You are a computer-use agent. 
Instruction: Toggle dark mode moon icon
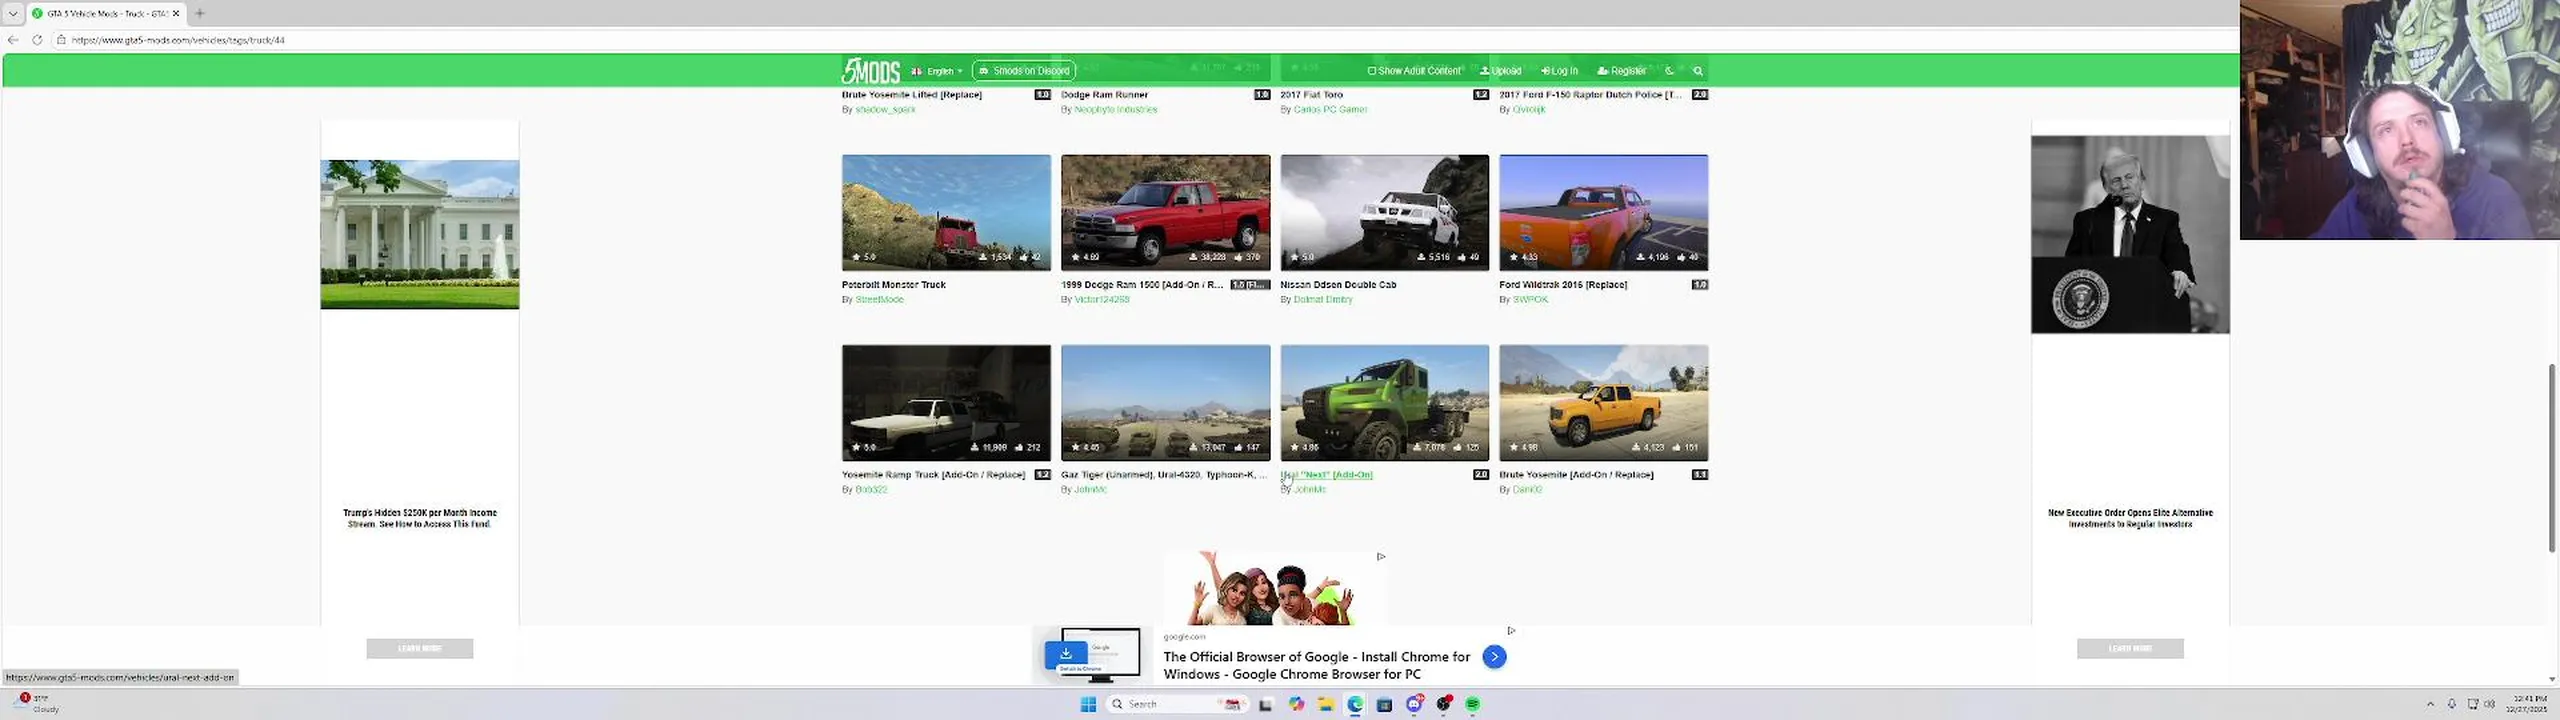click(1669, 71)
